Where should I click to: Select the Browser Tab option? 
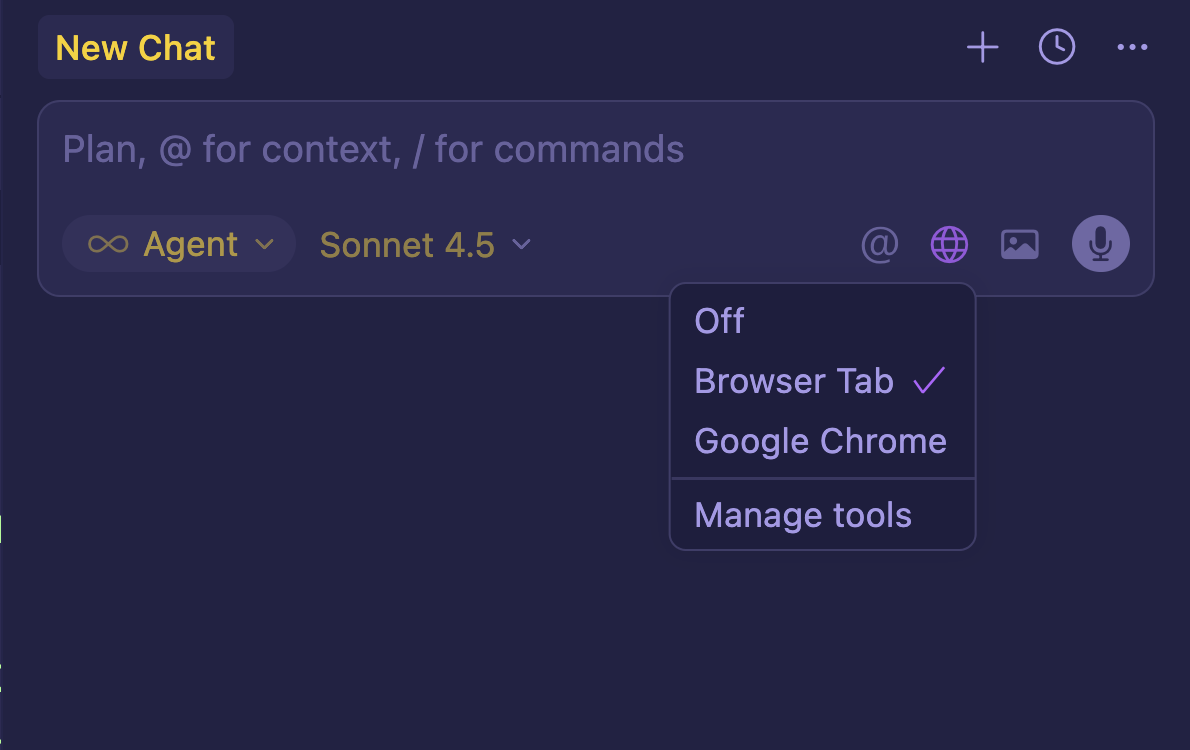[794, 381]
